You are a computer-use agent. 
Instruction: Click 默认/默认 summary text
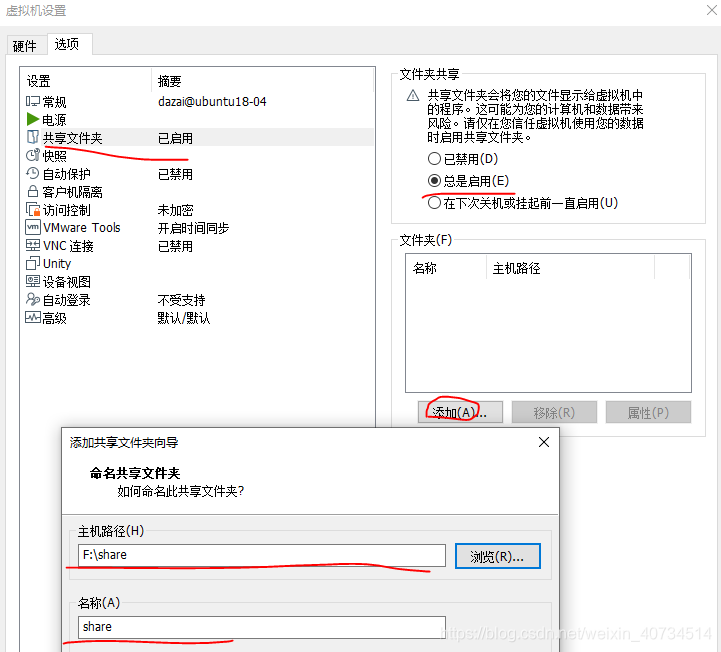pos(183,318)
